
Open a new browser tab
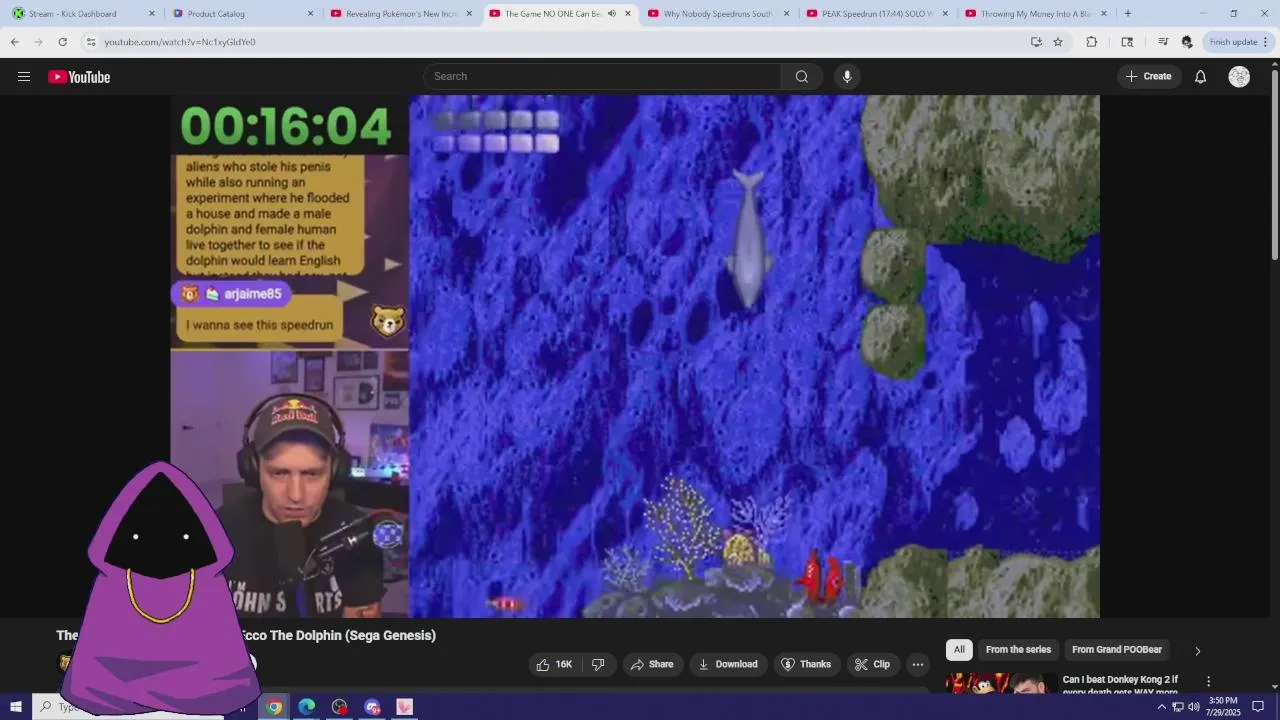pos(1128,14)
